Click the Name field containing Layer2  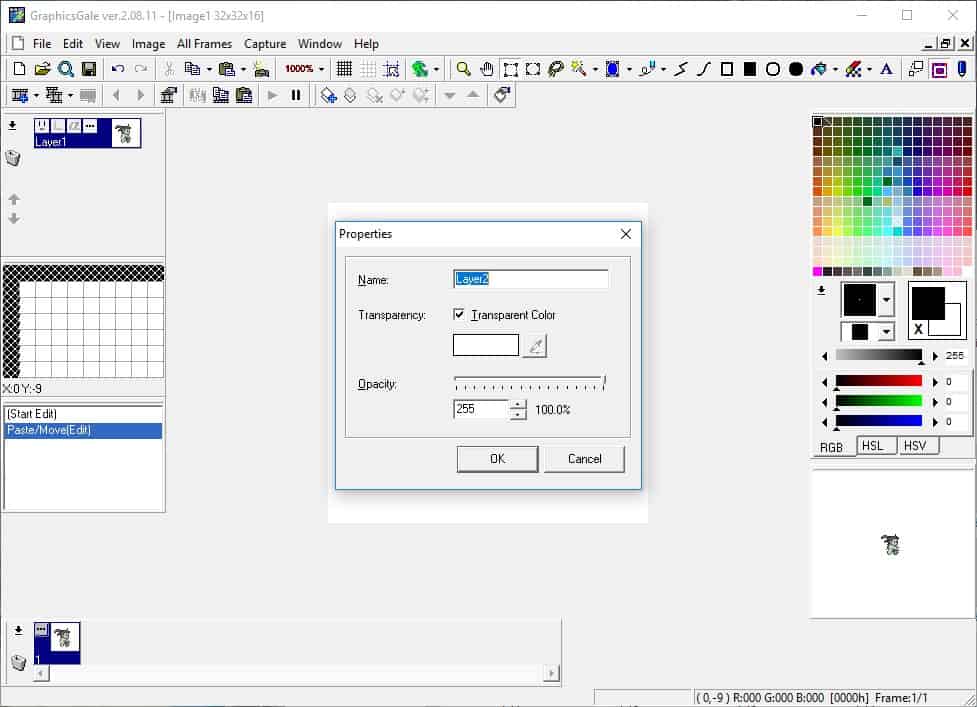[x=531, y=279]
